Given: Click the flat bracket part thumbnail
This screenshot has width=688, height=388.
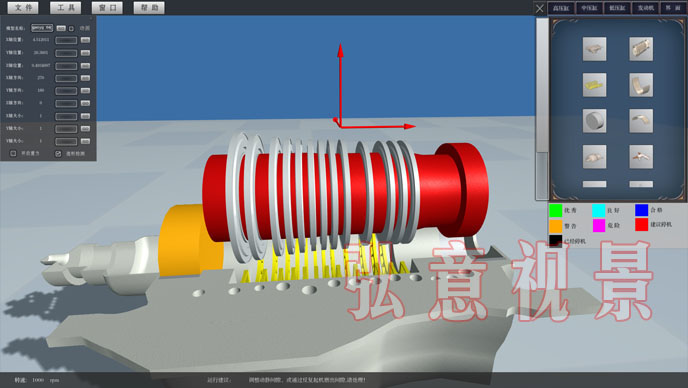Looking at the screenshot, I should [x=595, y=49].
